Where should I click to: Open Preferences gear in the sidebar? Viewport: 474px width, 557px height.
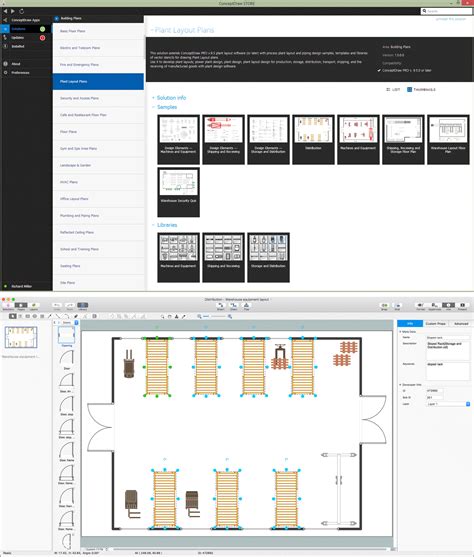click(5, 72)
